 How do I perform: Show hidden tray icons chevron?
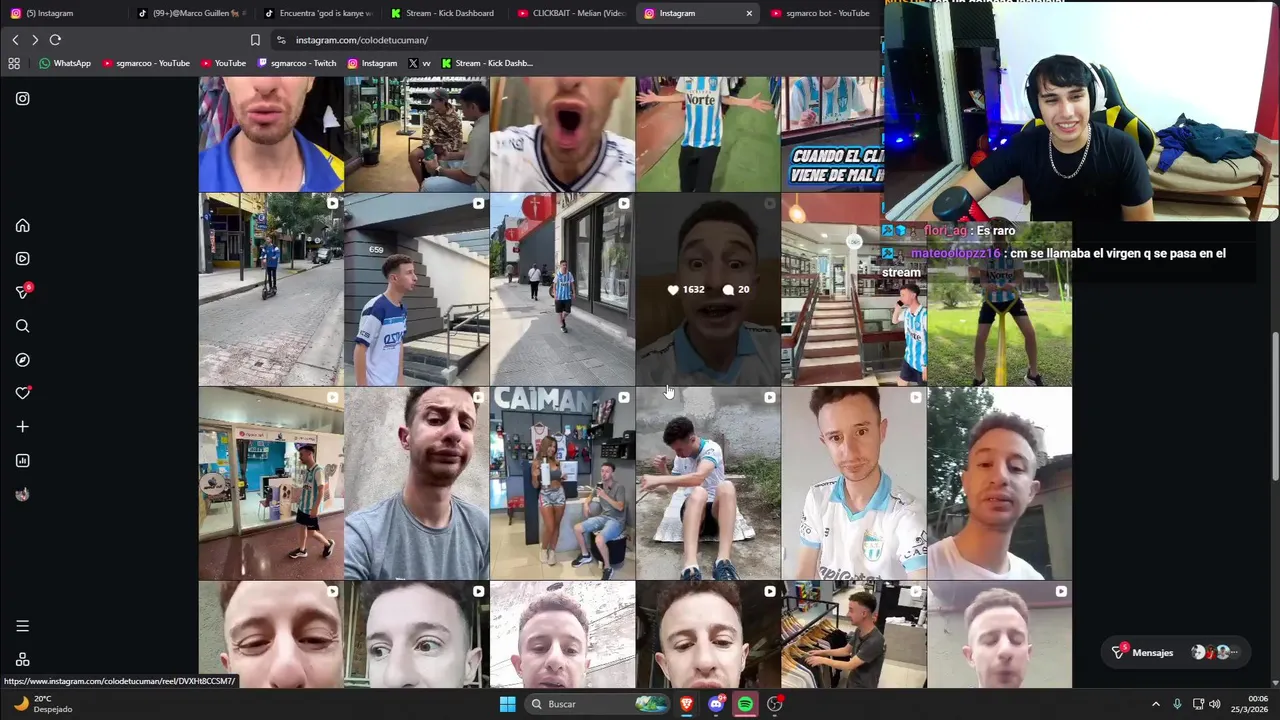[x=1156, y=704]
